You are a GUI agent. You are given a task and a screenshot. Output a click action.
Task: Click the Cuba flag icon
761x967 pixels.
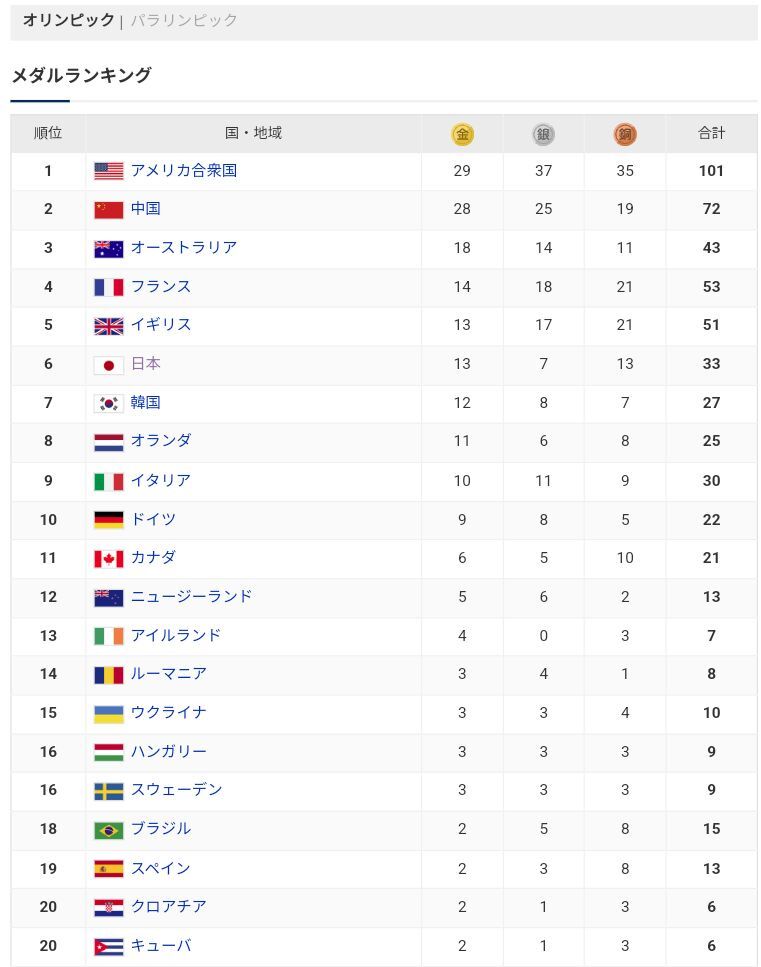109,946
